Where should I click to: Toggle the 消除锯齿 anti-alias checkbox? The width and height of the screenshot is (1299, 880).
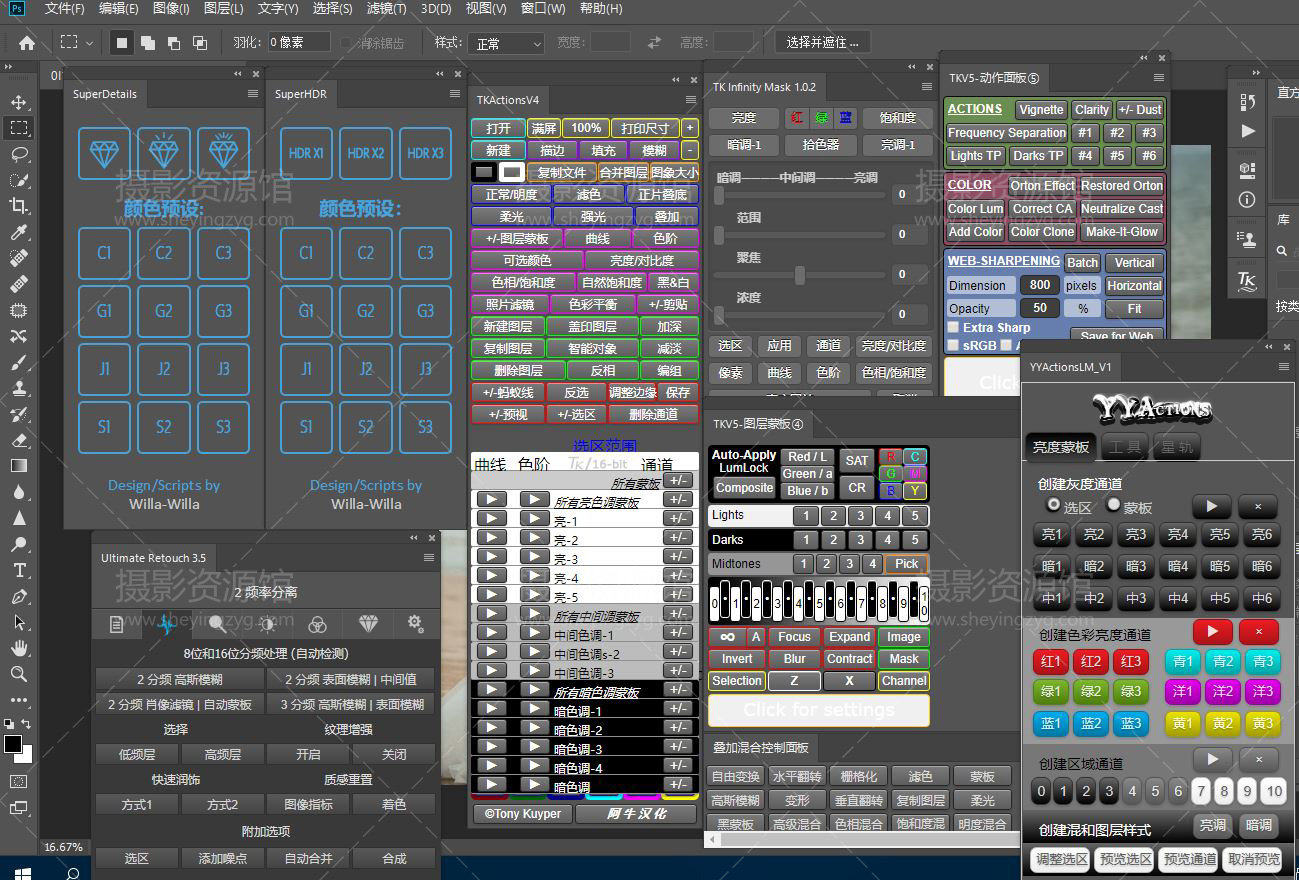[347, 43]
